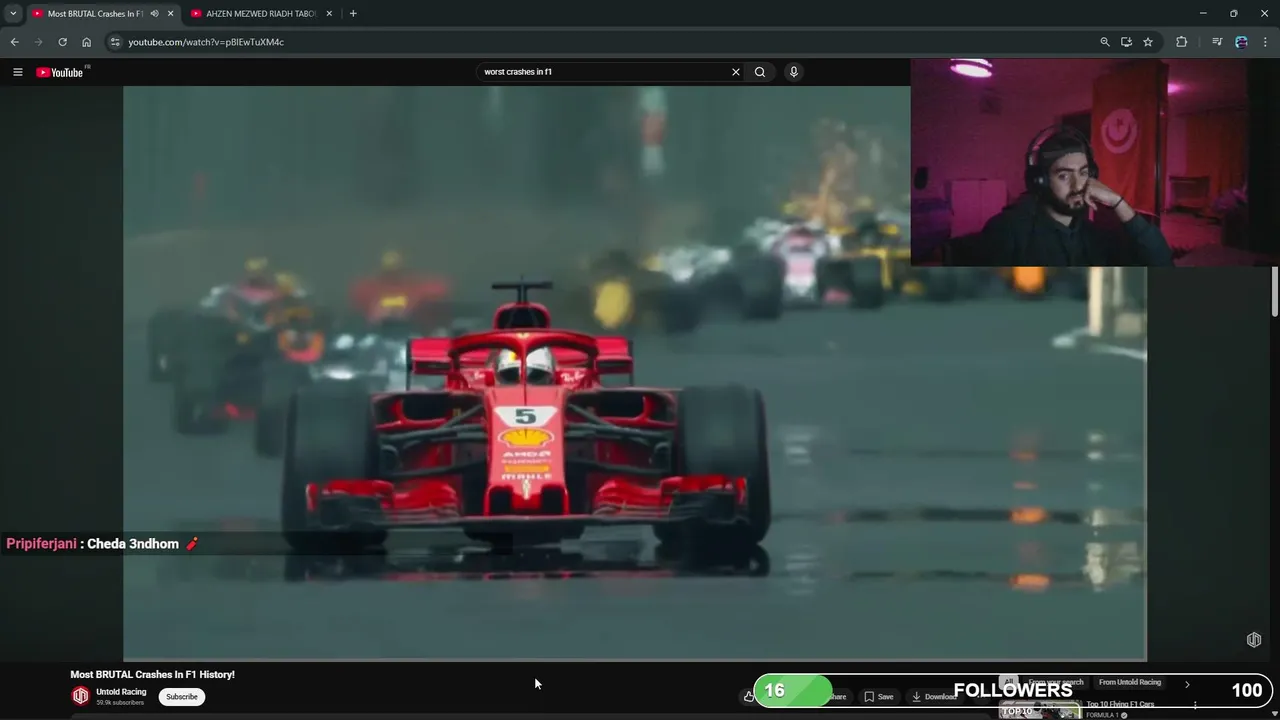Image resolution: width=1280 pixels, height=720 pixels.
Task: Filter suggestions by From Untold Racing
Action: click(x=1130, y=683)
